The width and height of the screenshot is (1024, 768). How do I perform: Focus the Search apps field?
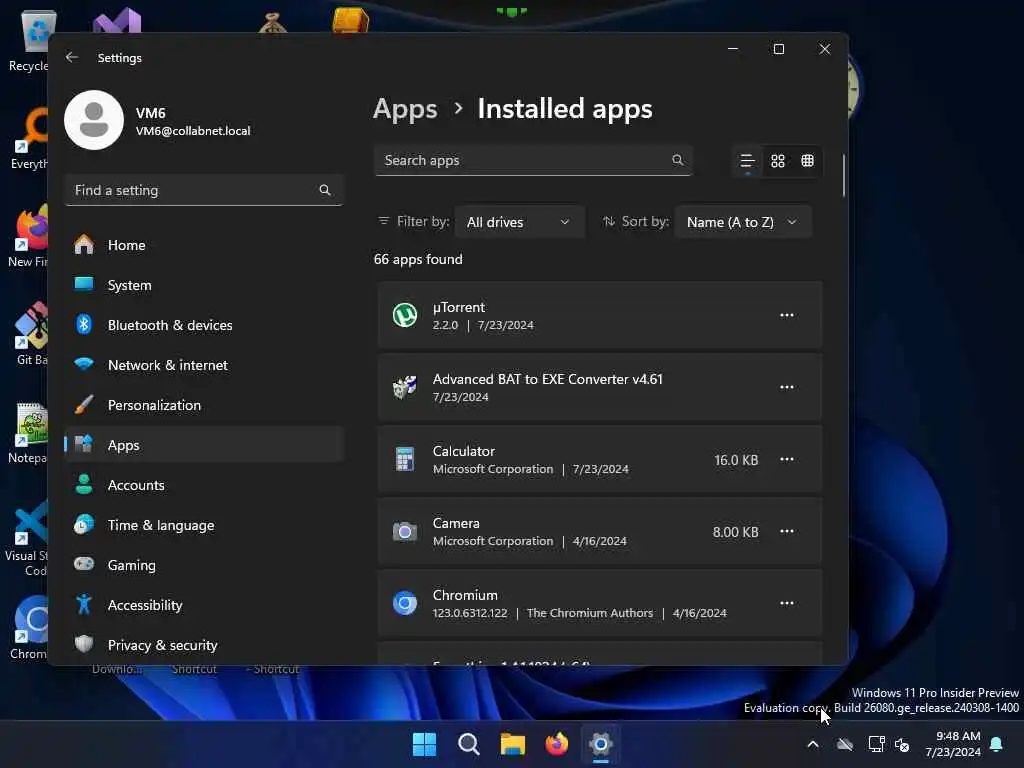coord(533,160)
